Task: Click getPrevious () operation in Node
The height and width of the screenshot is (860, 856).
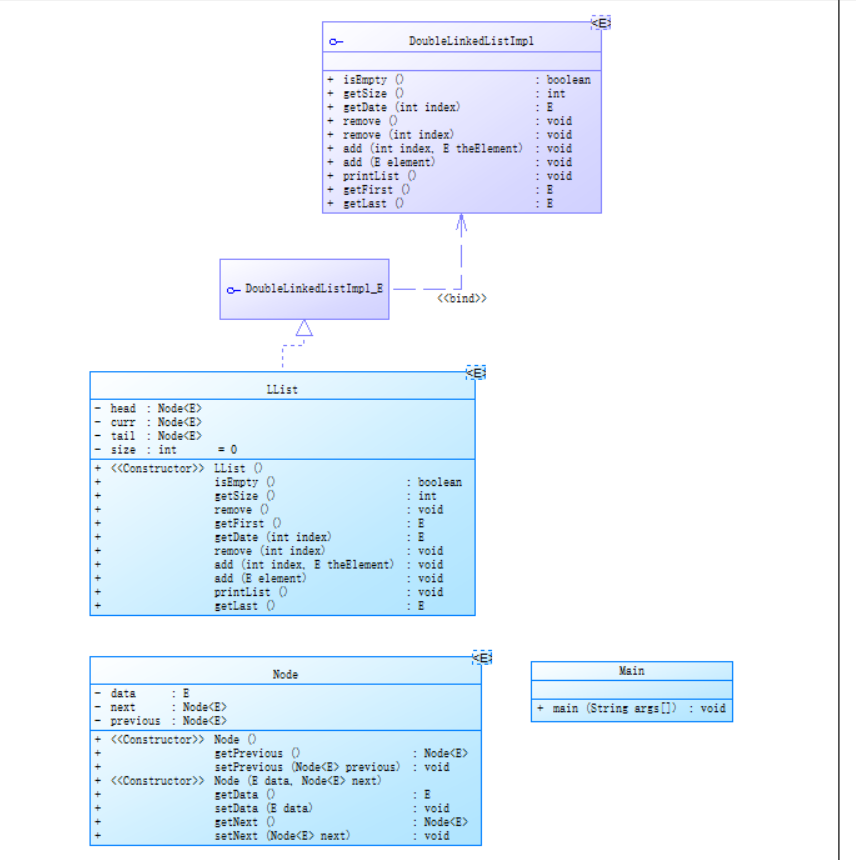Action: (257, 753)
